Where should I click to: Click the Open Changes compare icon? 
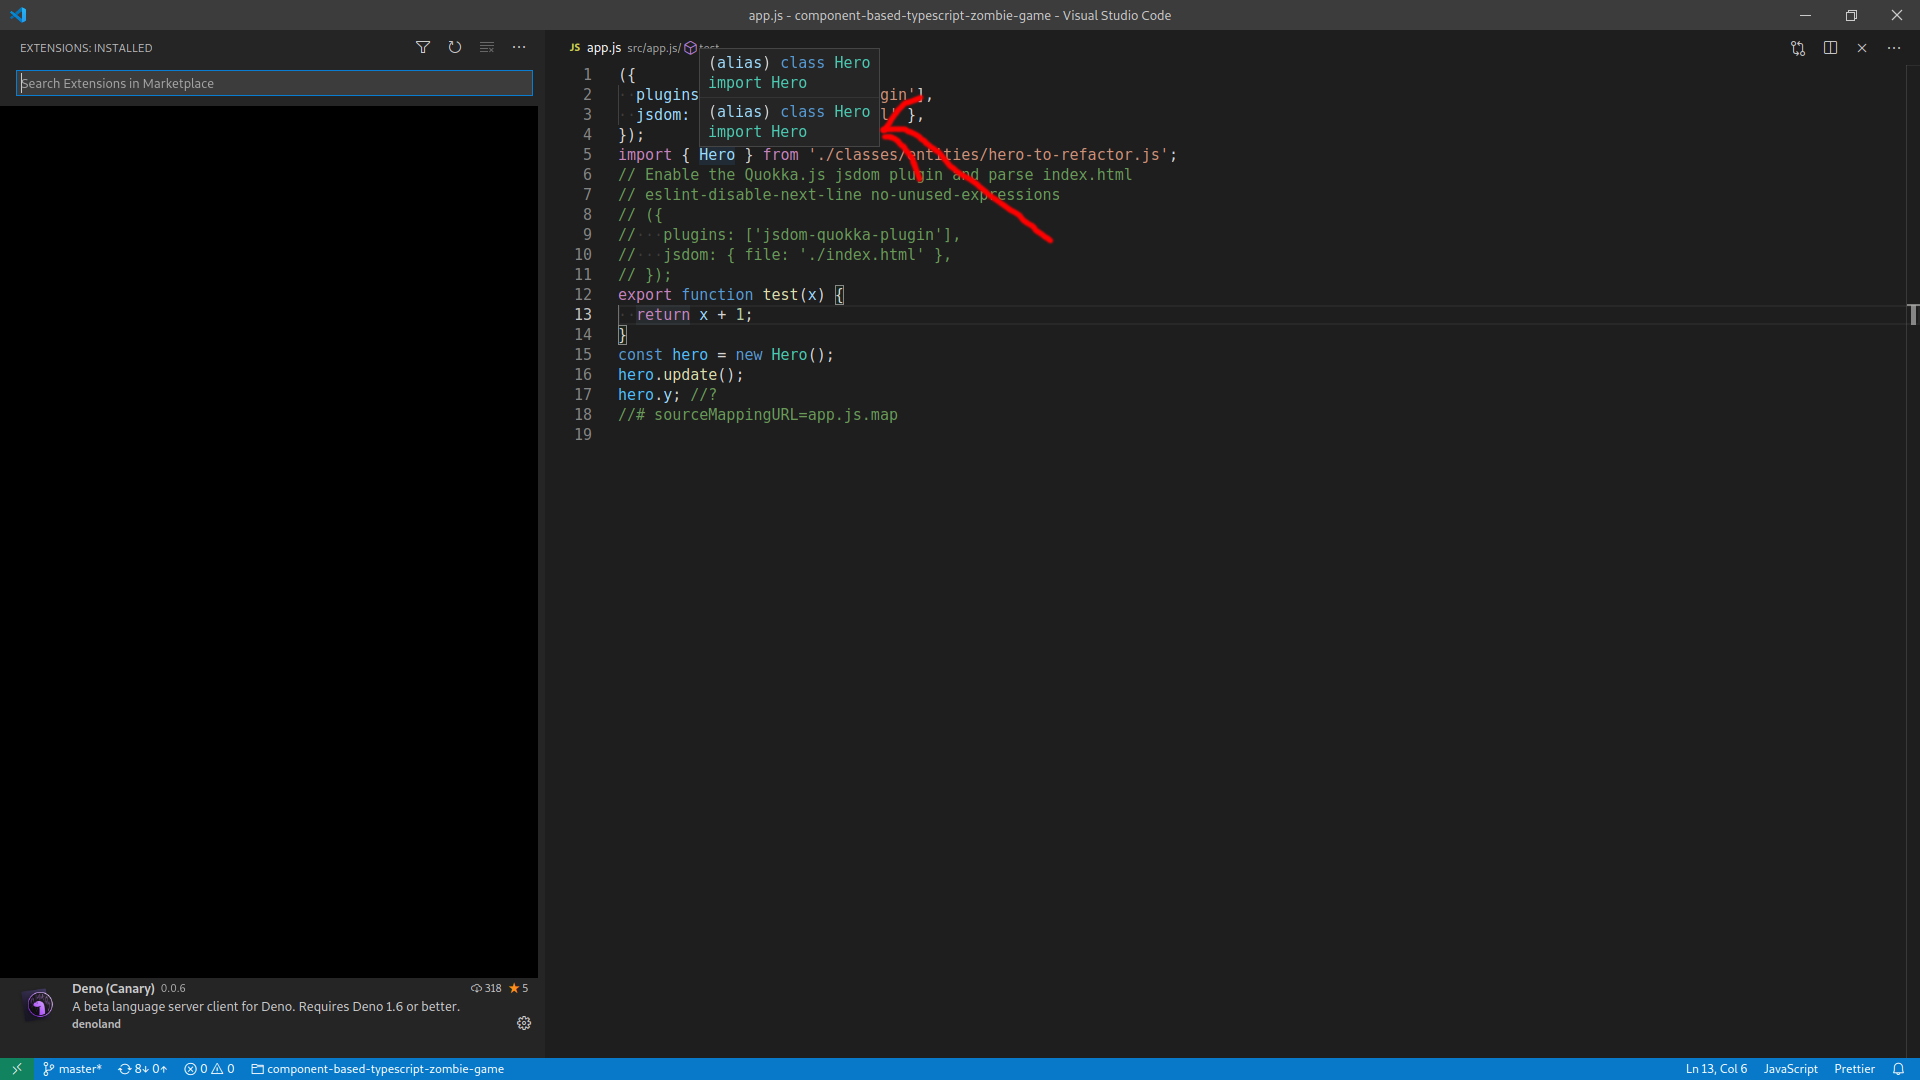[1797, 47]
